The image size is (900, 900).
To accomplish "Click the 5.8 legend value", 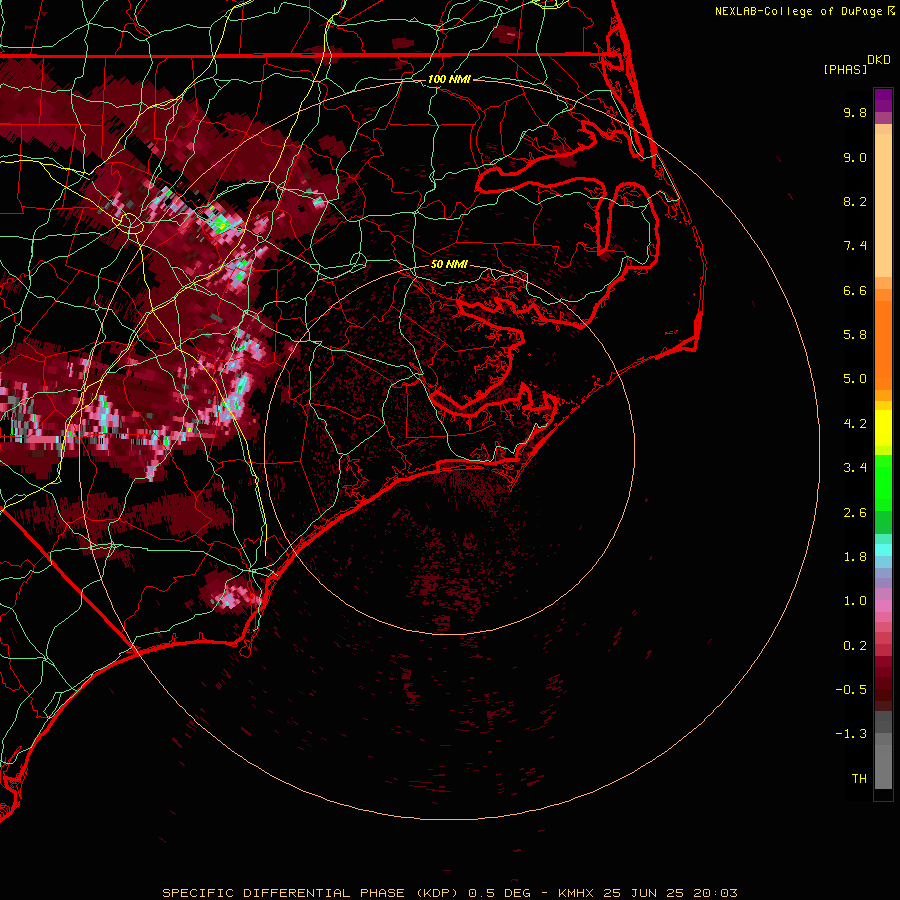I will coord(855,335).
